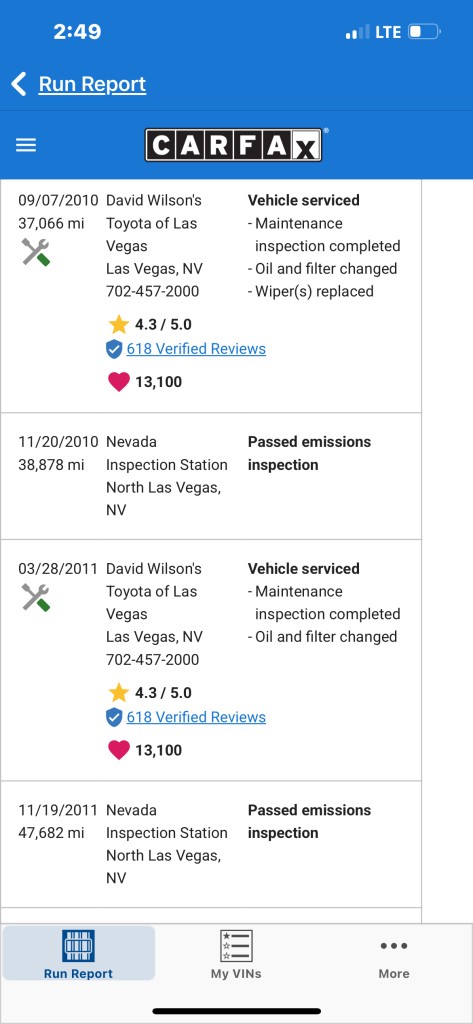The image size is (473, 1024).
Task: Open the More tab
Action: click(x=394, y=954)
